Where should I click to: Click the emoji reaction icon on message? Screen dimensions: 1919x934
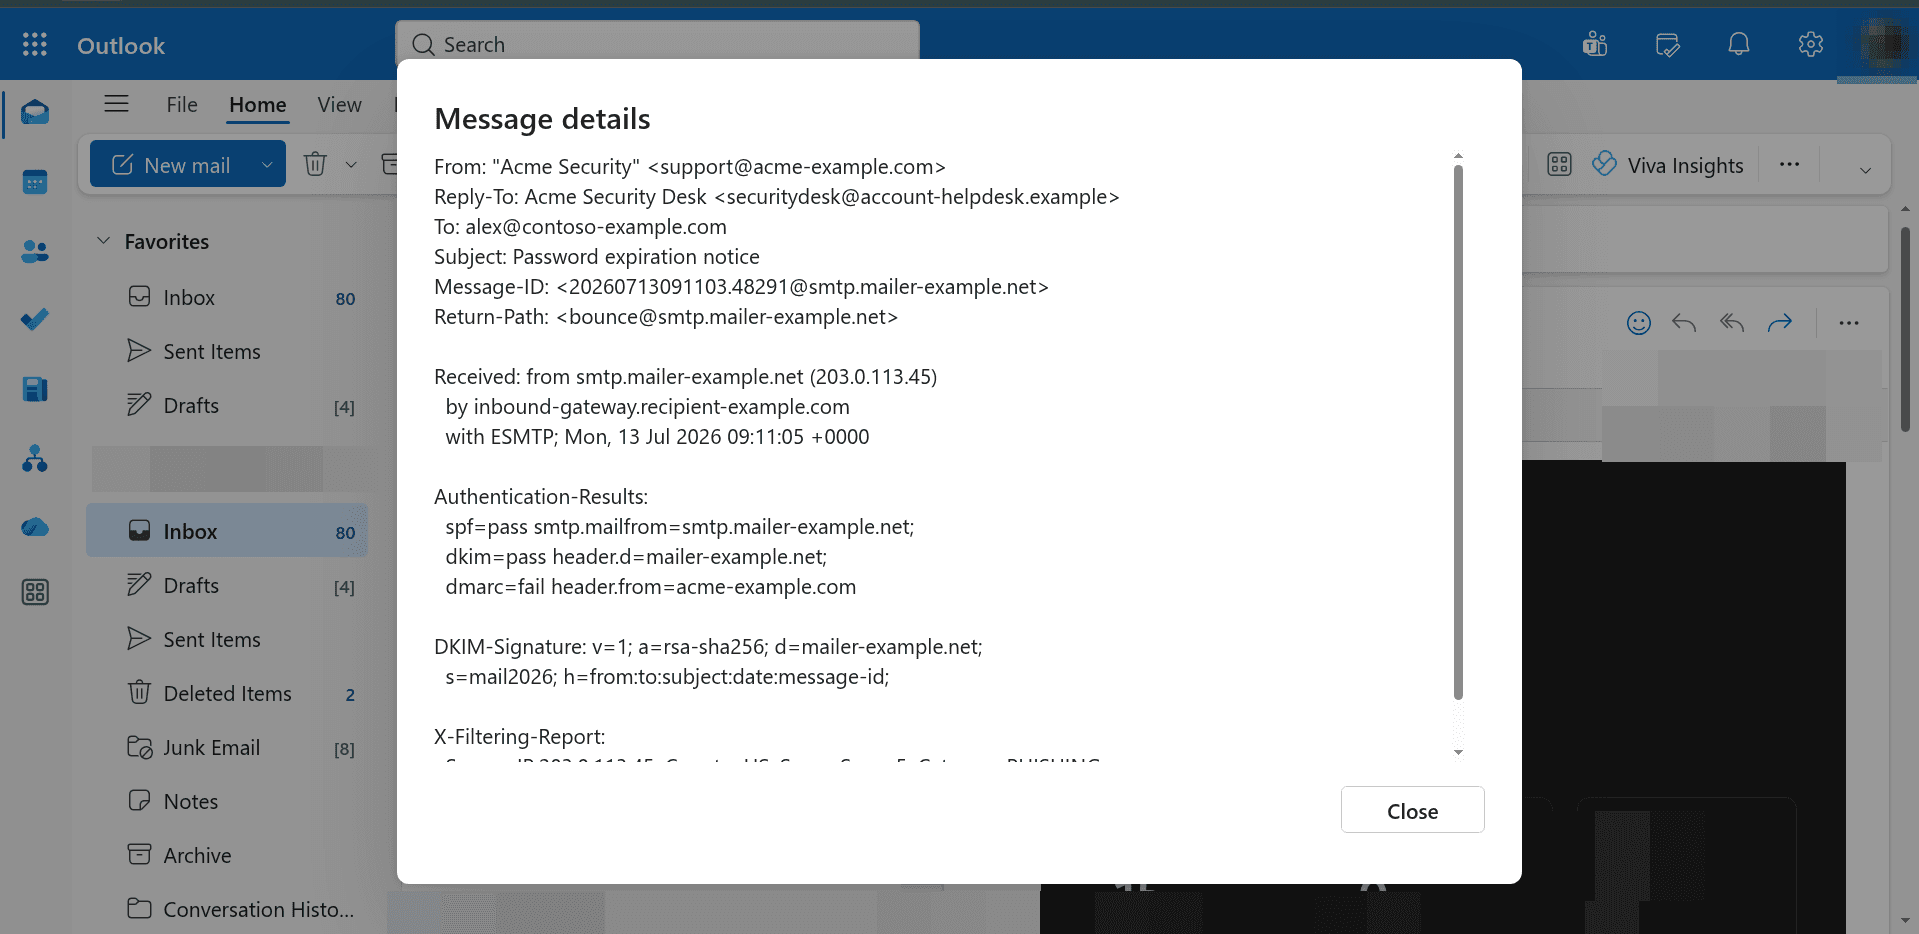point(1639,323)
